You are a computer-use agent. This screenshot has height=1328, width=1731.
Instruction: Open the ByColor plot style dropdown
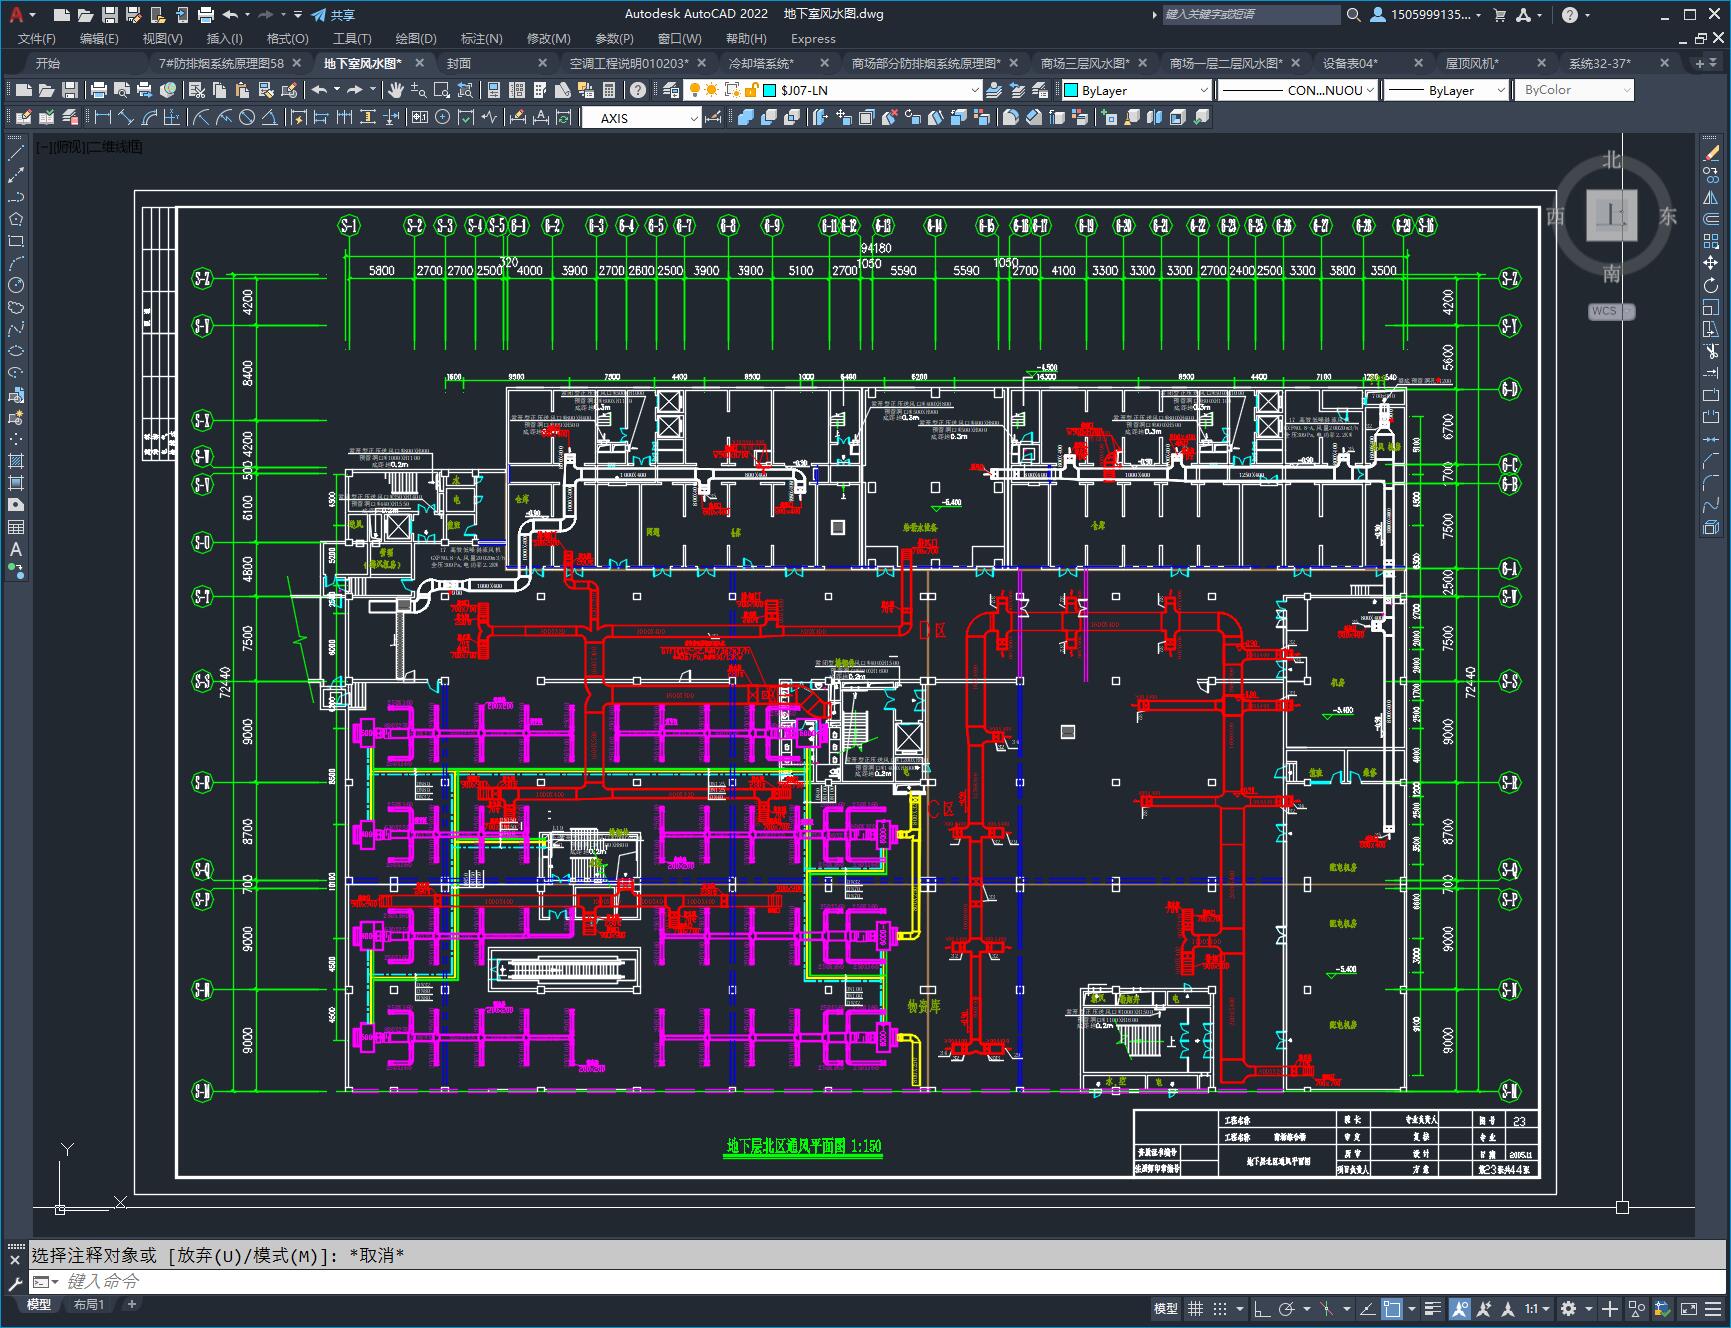point(1574,90)
